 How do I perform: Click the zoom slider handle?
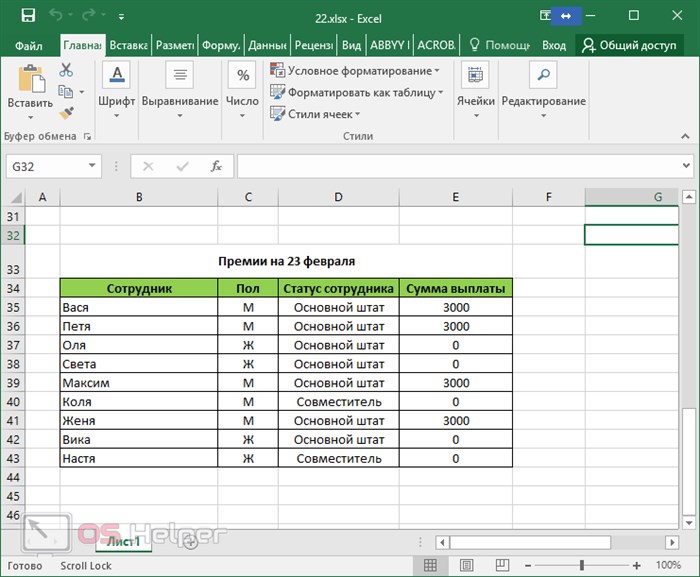[x=582, y=565]
